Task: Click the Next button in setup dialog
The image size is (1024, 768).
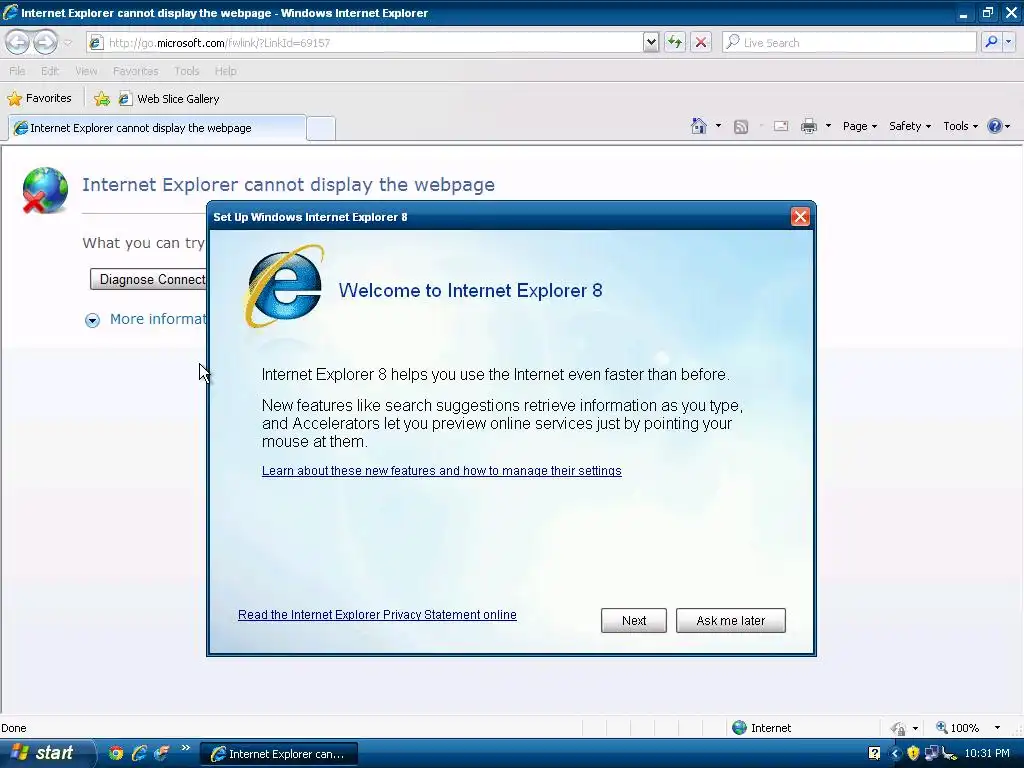Action: point(633,620)
